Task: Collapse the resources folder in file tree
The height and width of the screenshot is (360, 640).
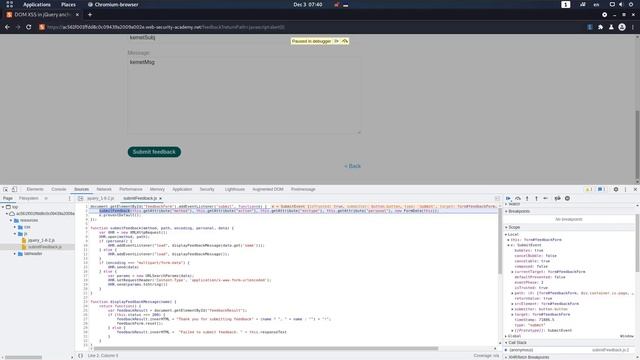Action: point(11,220)
